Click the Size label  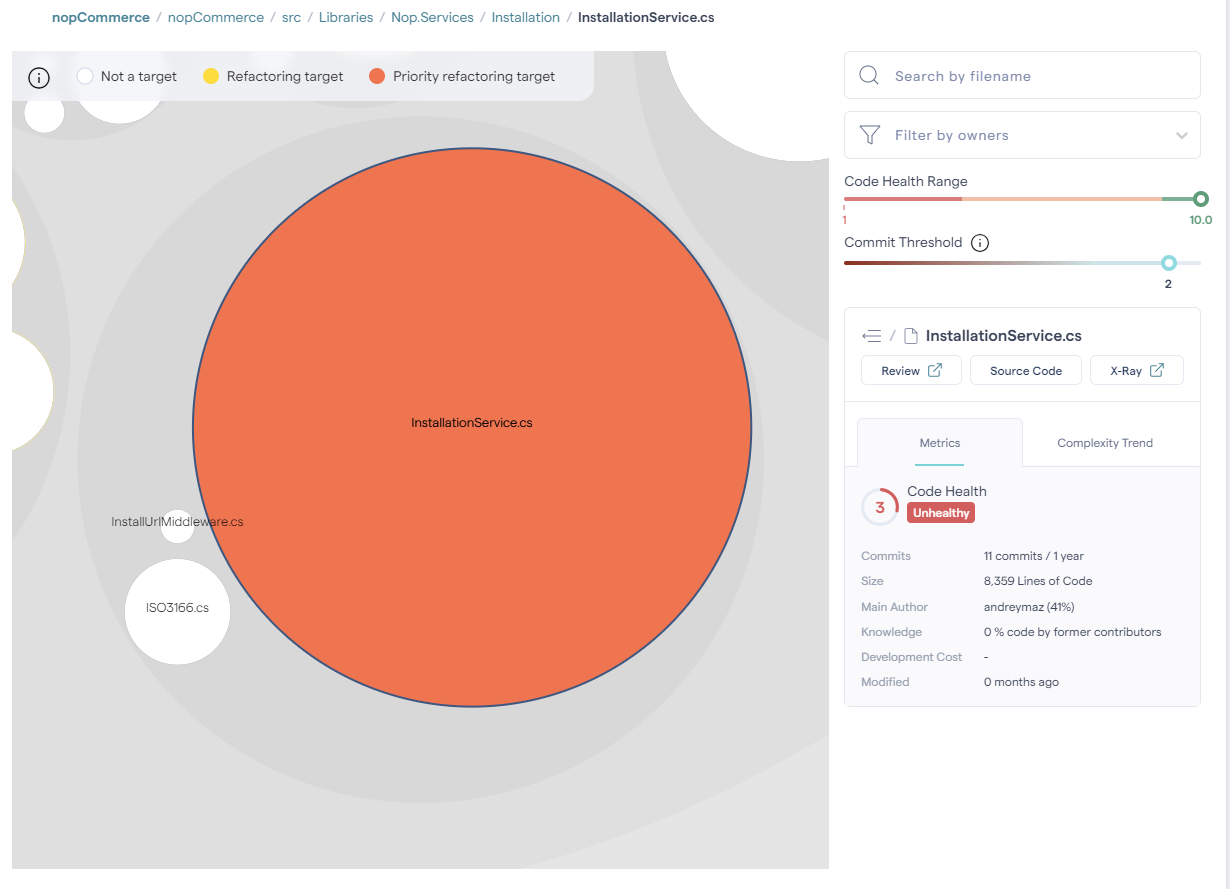tap(872, 581)
